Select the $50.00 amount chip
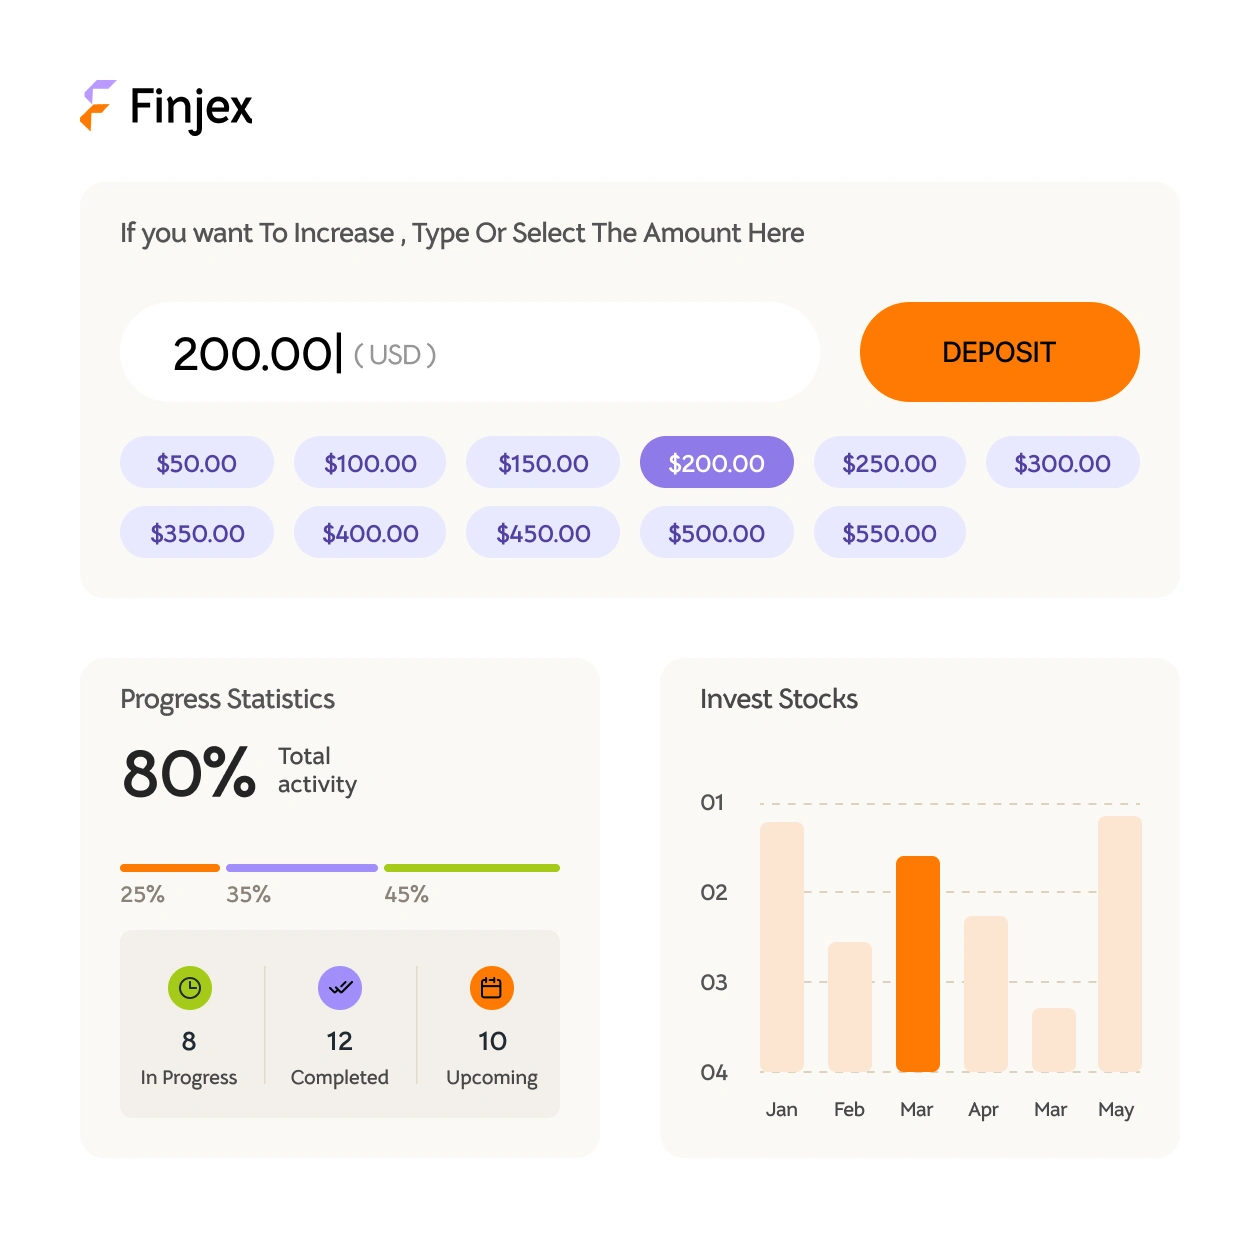1260x1238 pixels. [196, 462]
